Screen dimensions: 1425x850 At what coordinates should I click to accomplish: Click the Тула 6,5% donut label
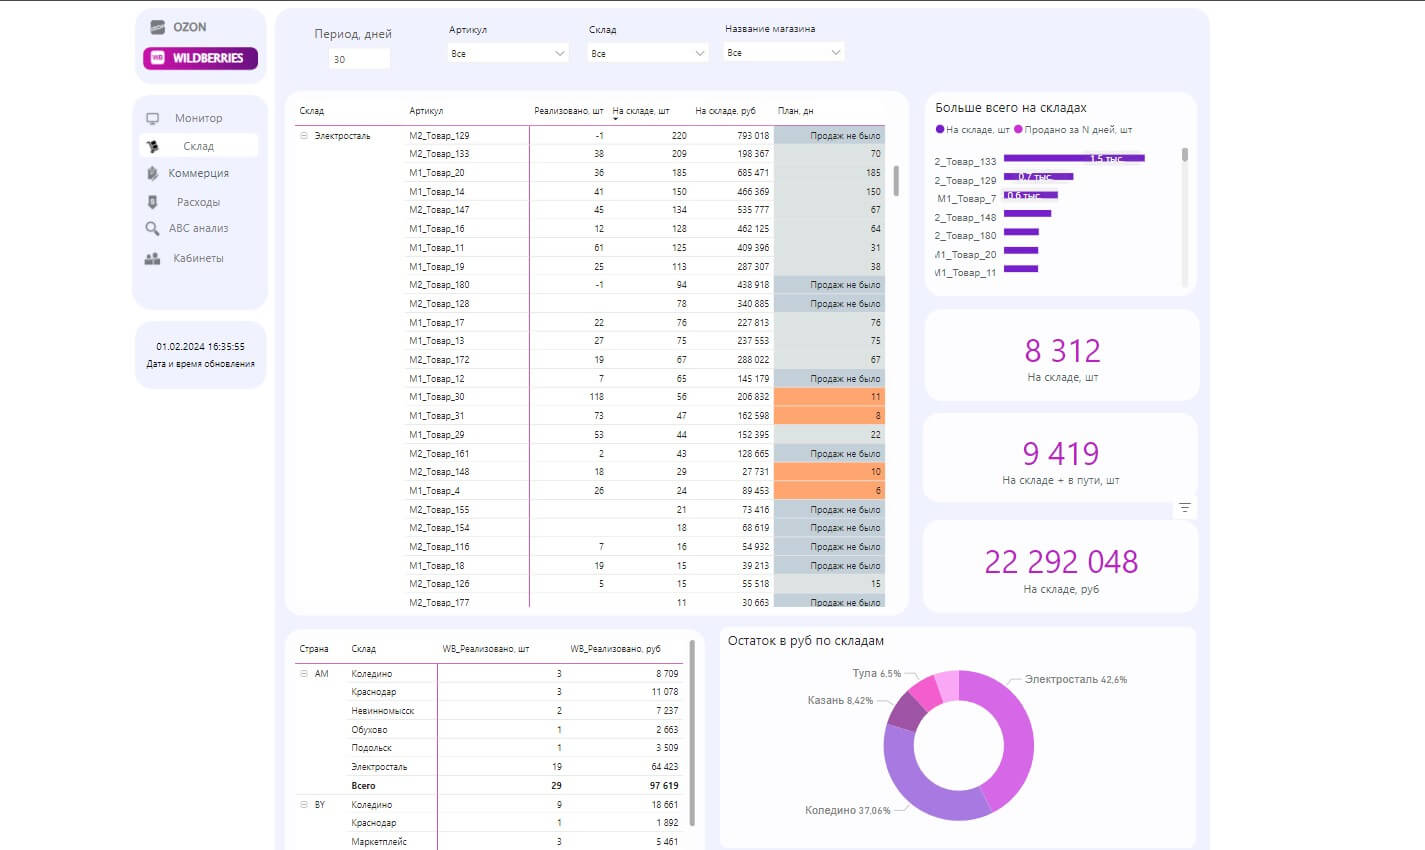coord(876,674)
